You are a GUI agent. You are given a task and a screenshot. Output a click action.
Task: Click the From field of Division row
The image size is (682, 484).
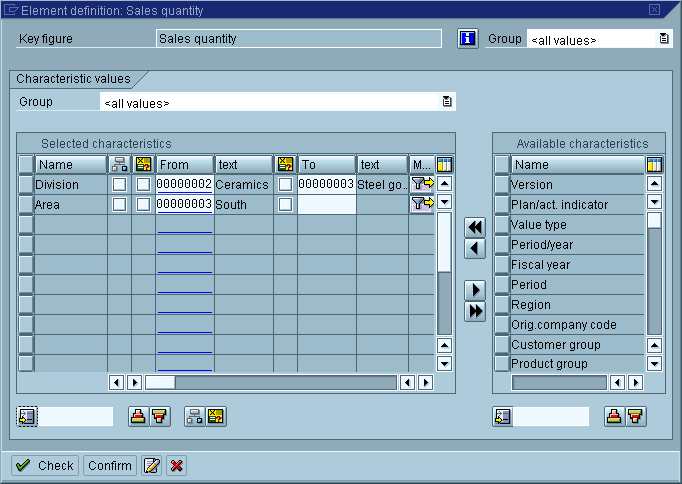point(184,184)
